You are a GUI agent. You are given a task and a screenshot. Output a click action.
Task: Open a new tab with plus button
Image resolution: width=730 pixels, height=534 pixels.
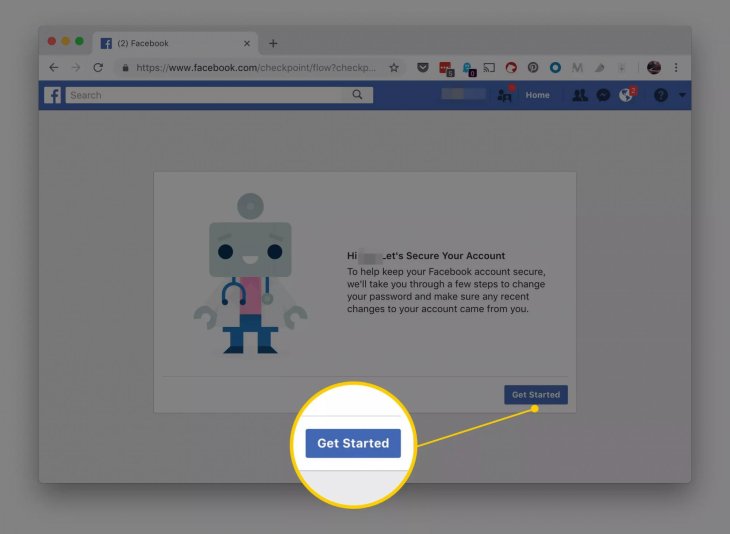coord(273,43)
